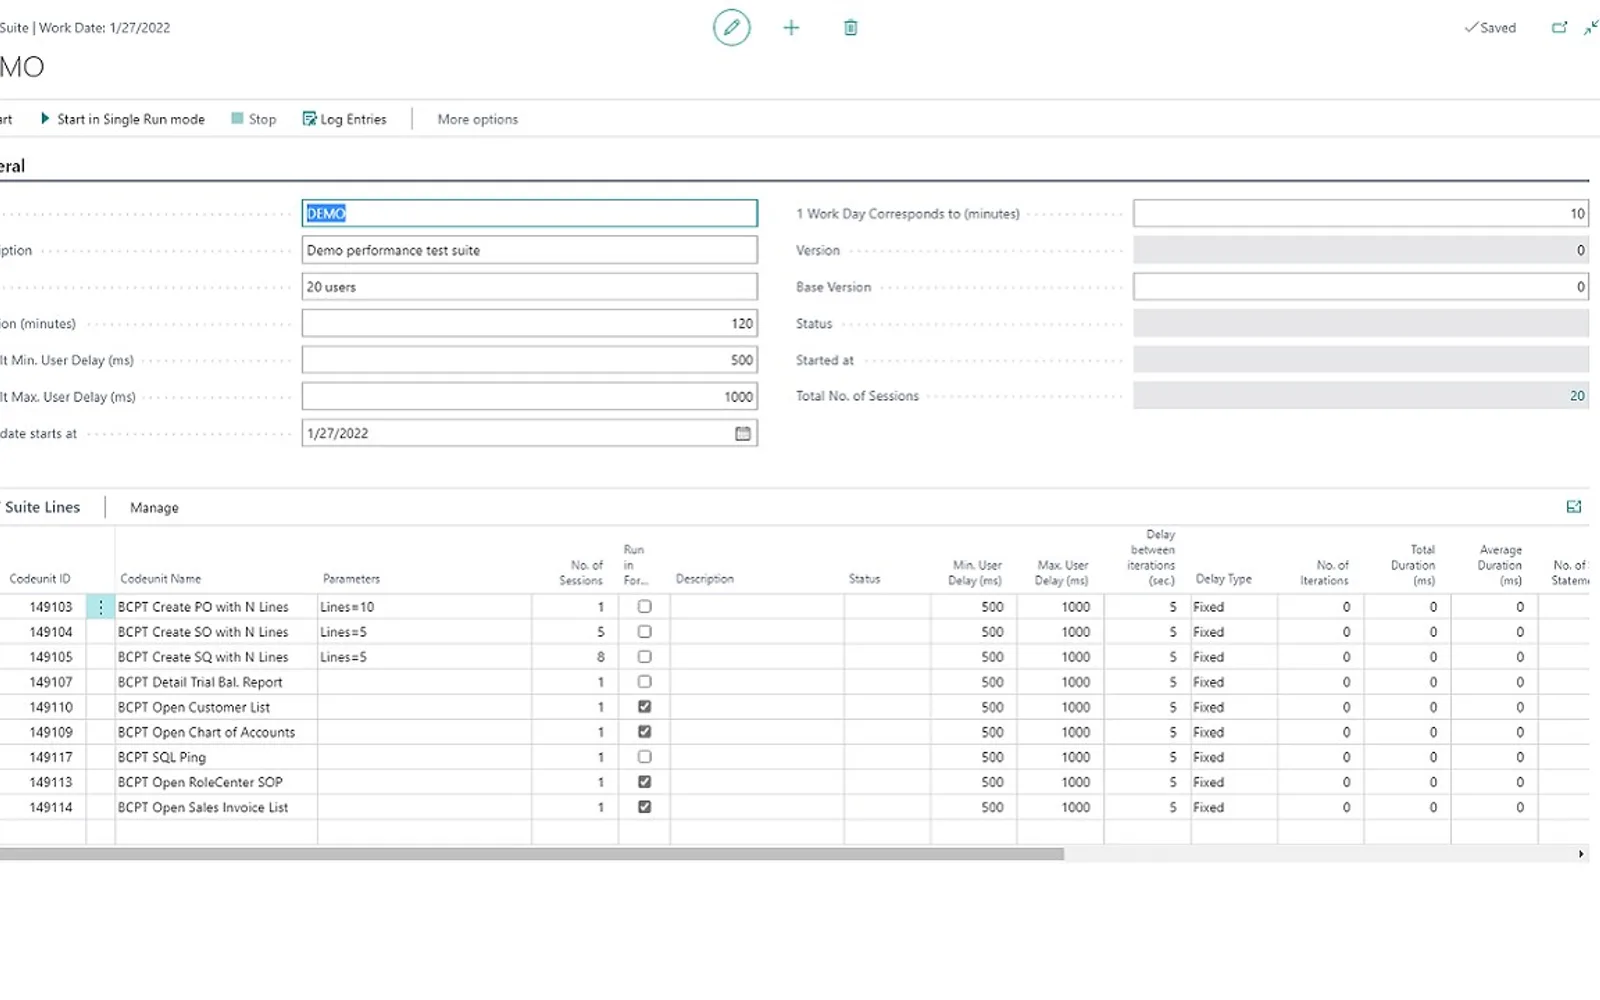
Task: Open More options menu
Action: point(478,119)
